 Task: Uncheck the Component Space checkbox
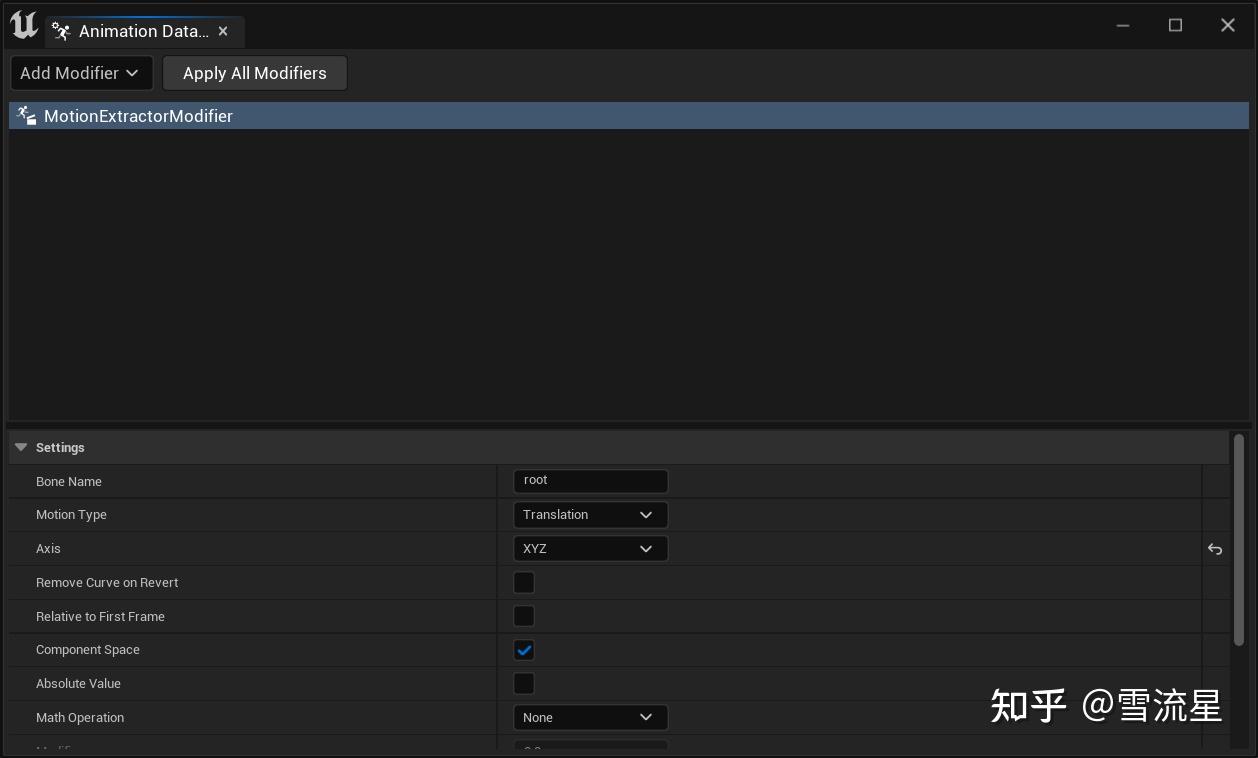pos(524,650)
